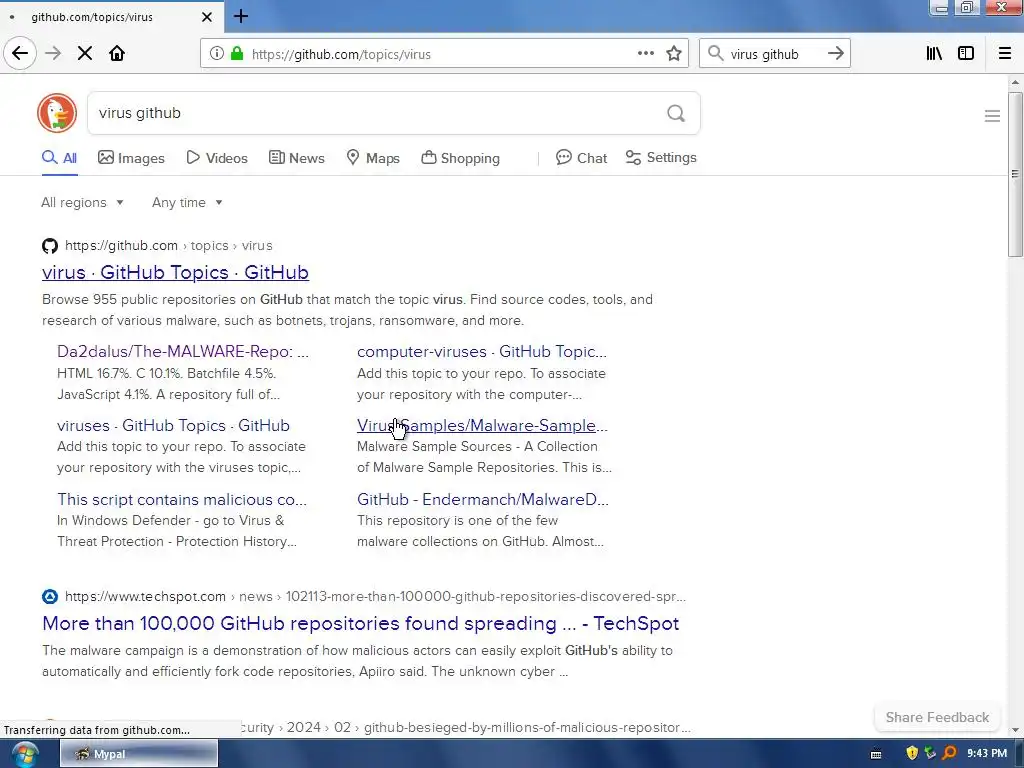This screenshot has height=768, width=1024.
Task: Switch to the Maps tab
Action: point(373,158)
